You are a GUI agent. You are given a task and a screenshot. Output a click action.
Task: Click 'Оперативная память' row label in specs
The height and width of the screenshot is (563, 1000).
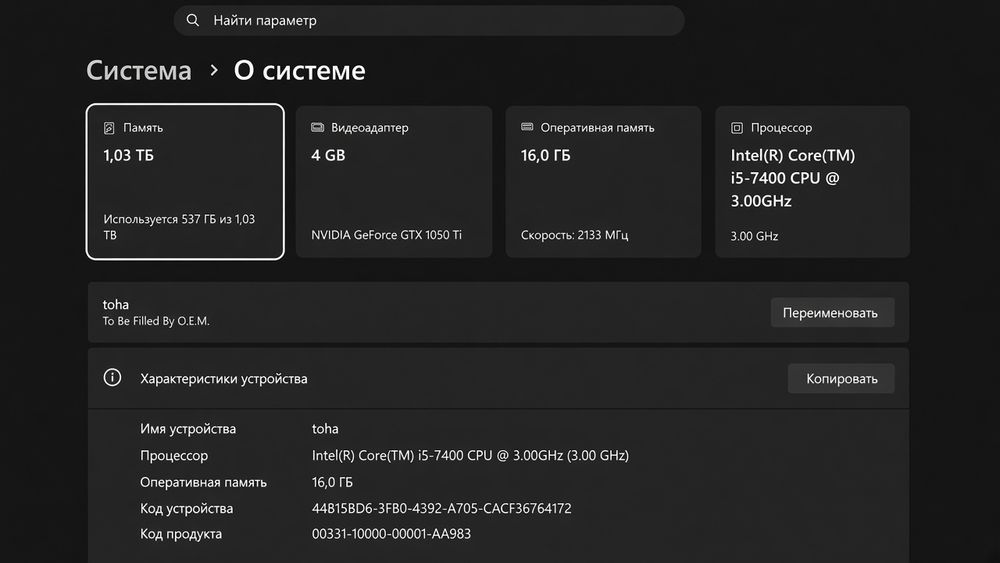203,482
